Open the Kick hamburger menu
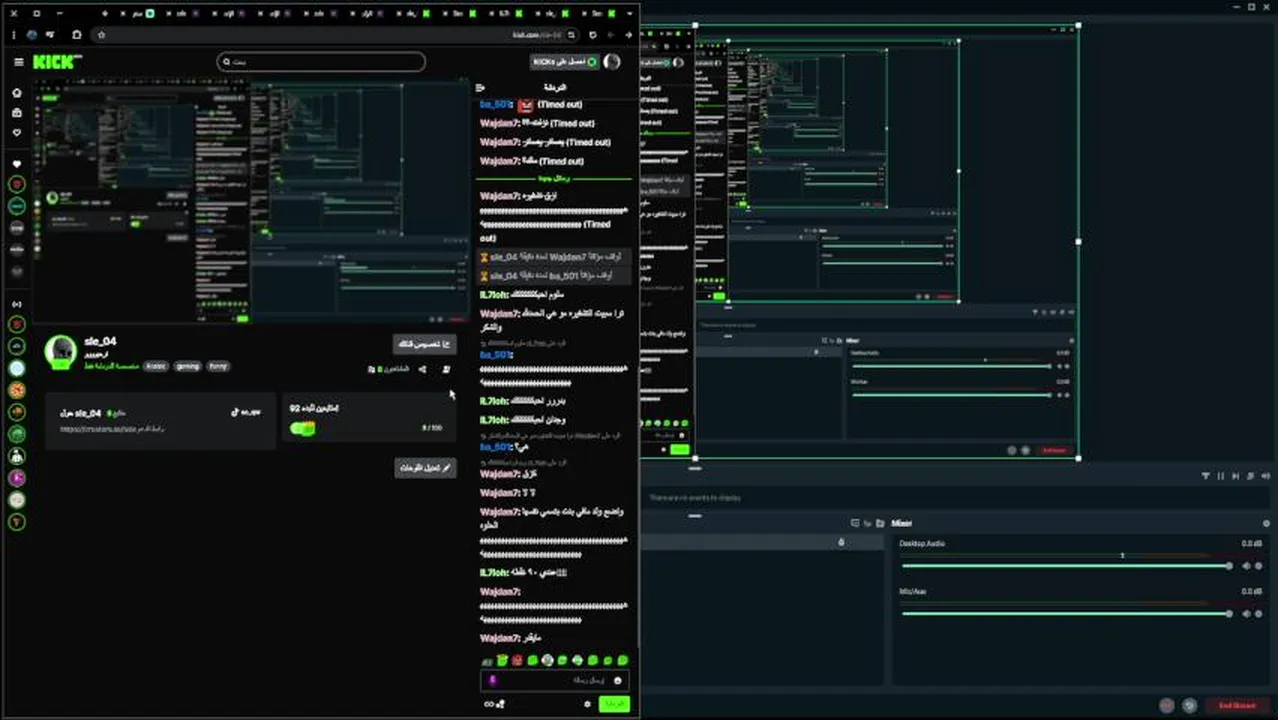The width and height of the screenshot is (1278, 720). click(x=18, y=62)
